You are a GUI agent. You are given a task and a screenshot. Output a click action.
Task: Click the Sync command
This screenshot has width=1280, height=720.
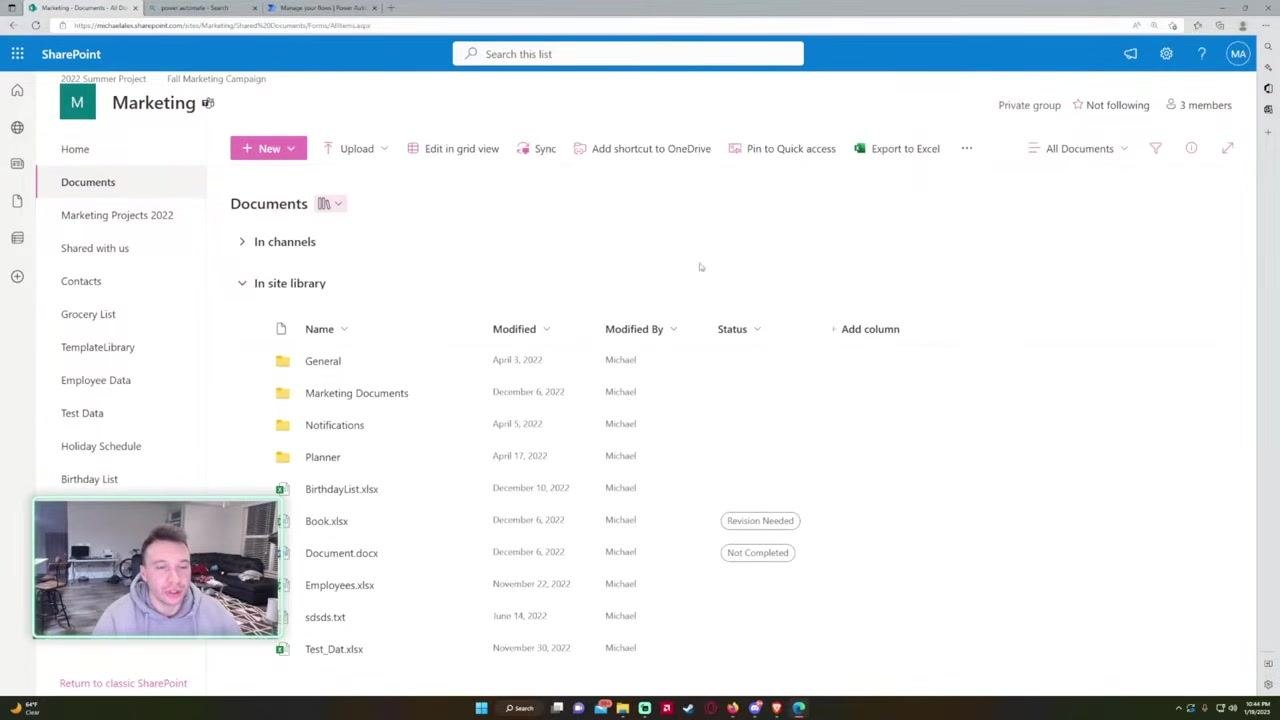click(x=536, y=148)
